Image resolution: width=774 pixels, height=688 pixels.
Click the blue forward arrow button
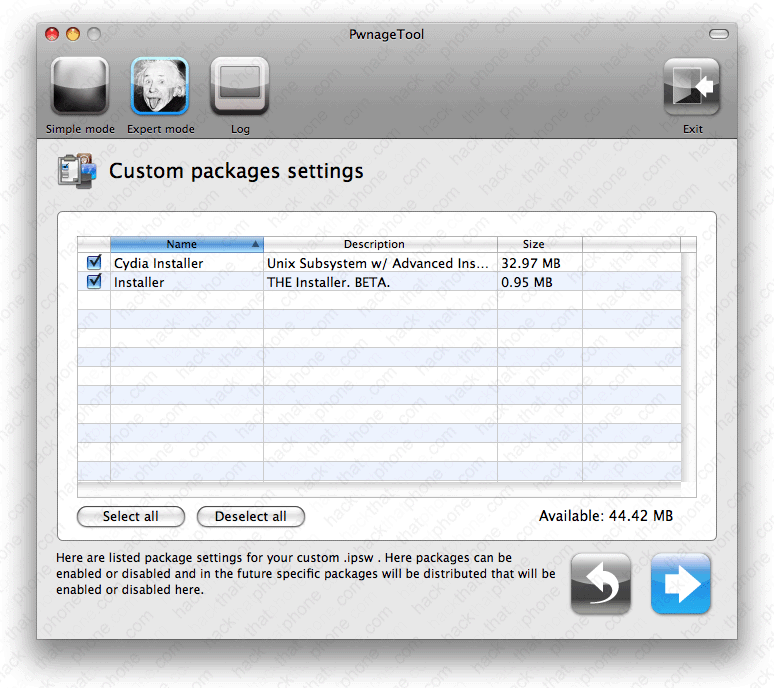coord(681,583)
